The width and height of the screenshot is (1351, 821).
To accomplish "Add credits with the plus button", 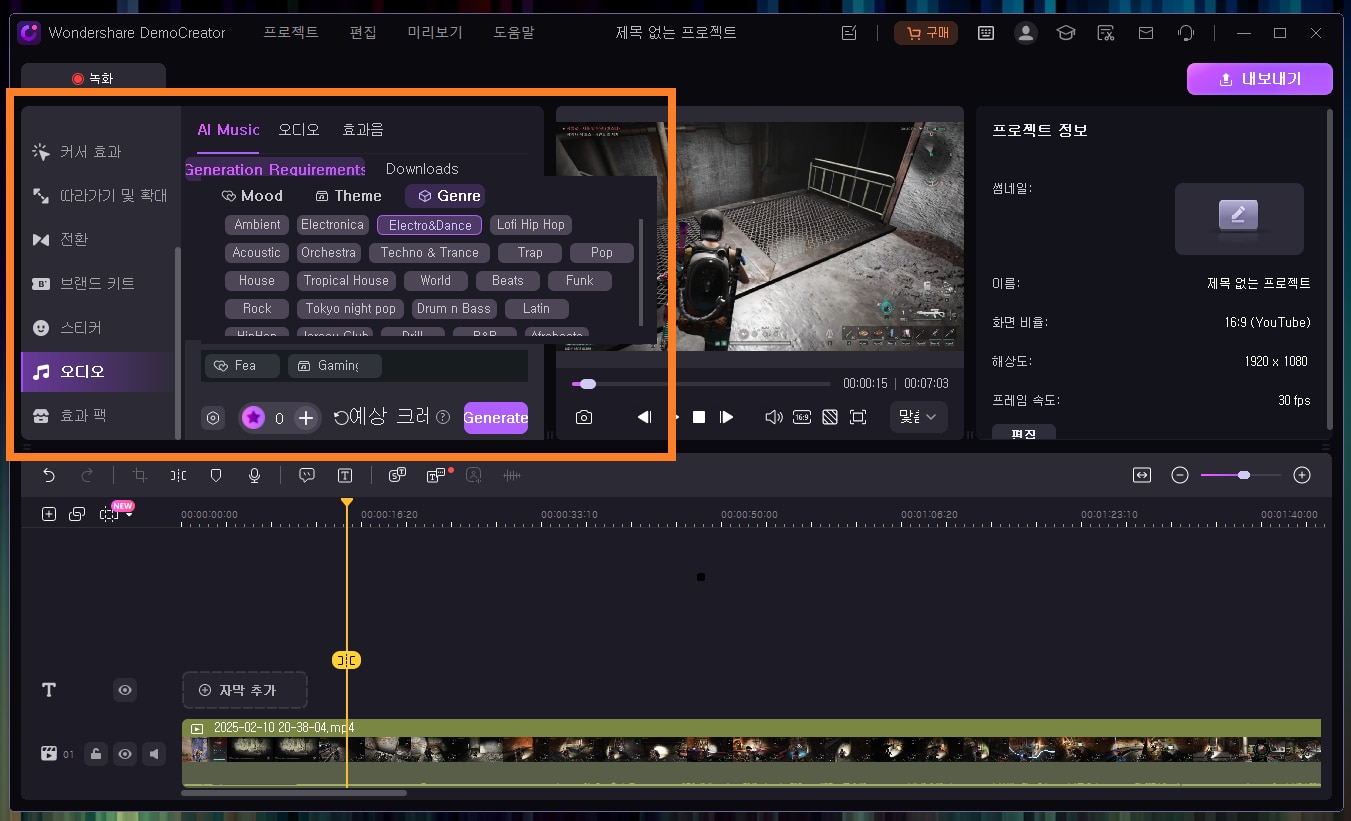I will click(x=306, y=418).
